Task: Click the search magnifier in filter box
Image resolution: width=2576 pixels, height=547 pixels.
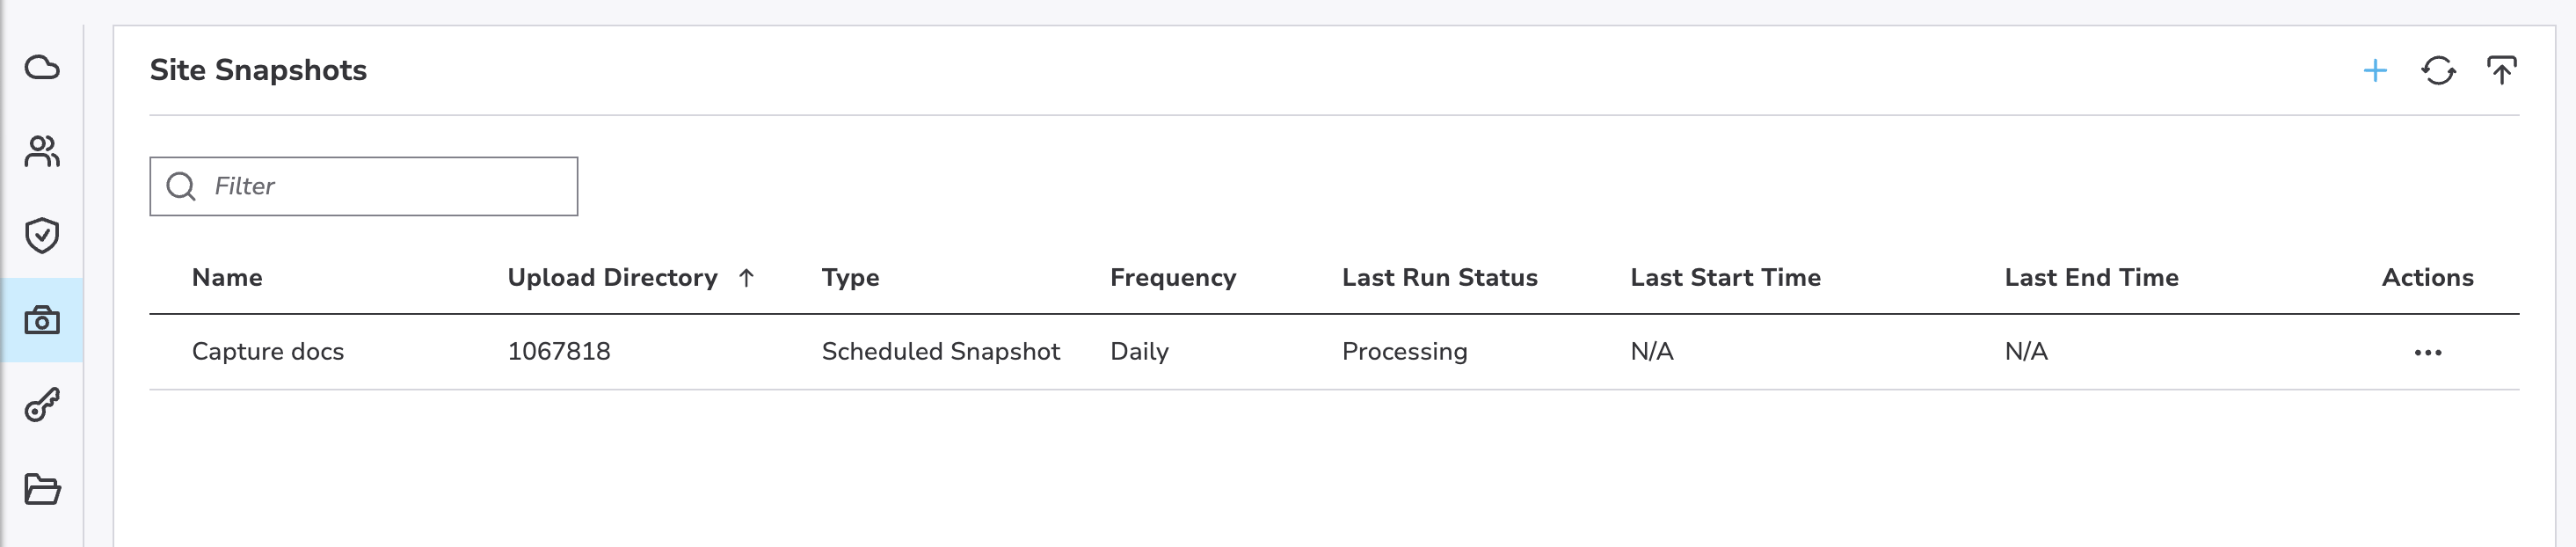Action: click(x=181, y=186)
